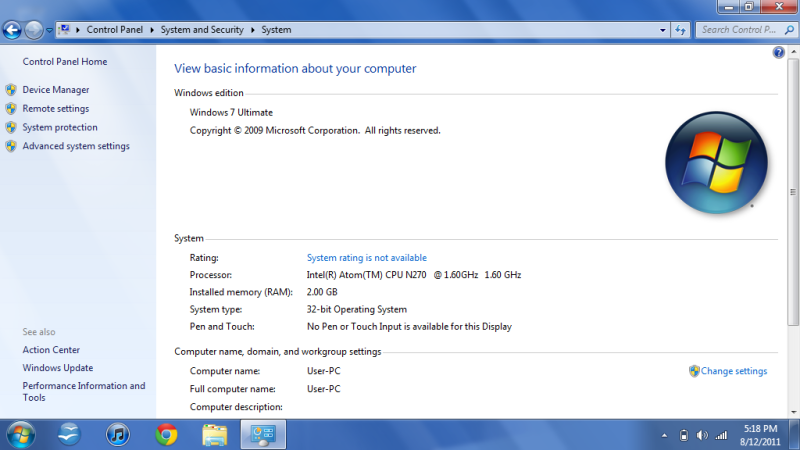
Task: Click shield icon beside Advanced system settings
Action: 11,146
